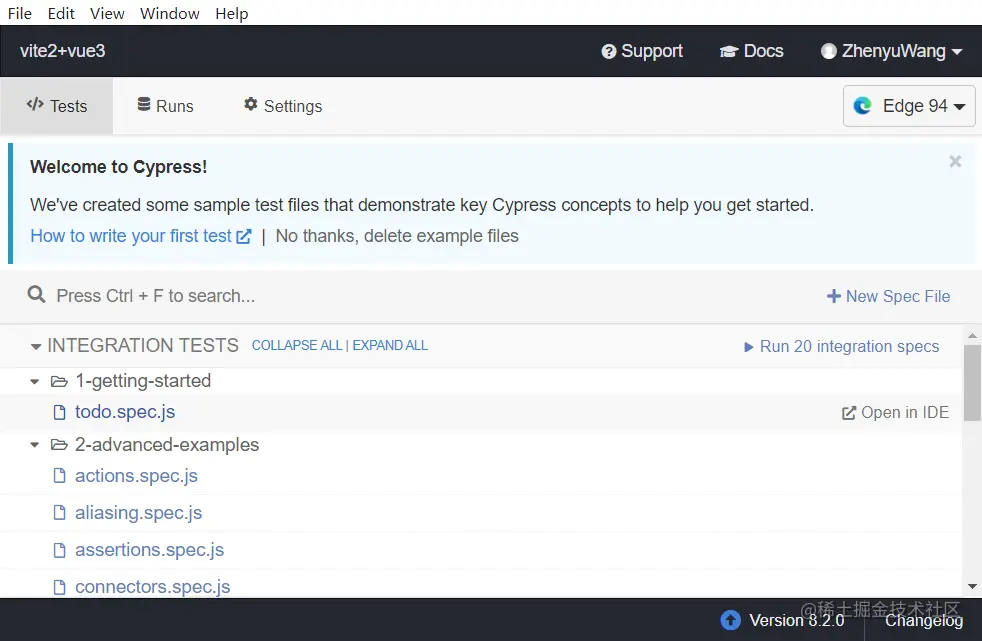Screen dimensions: 982x641
Task: Switch to the Runs tab
Action: point(165,106)
